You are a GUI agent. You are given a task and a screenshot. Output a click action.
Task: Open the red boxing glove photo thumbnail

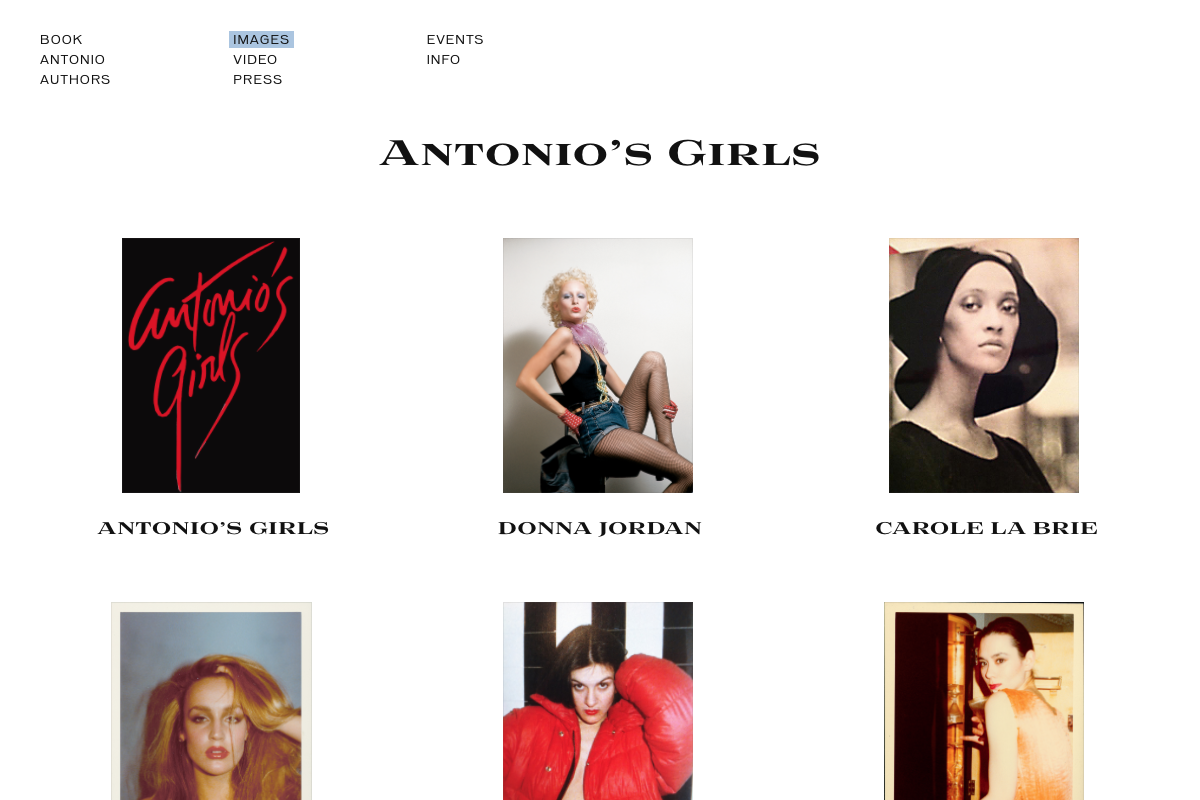pyautogui.click(x=598, y=701)
